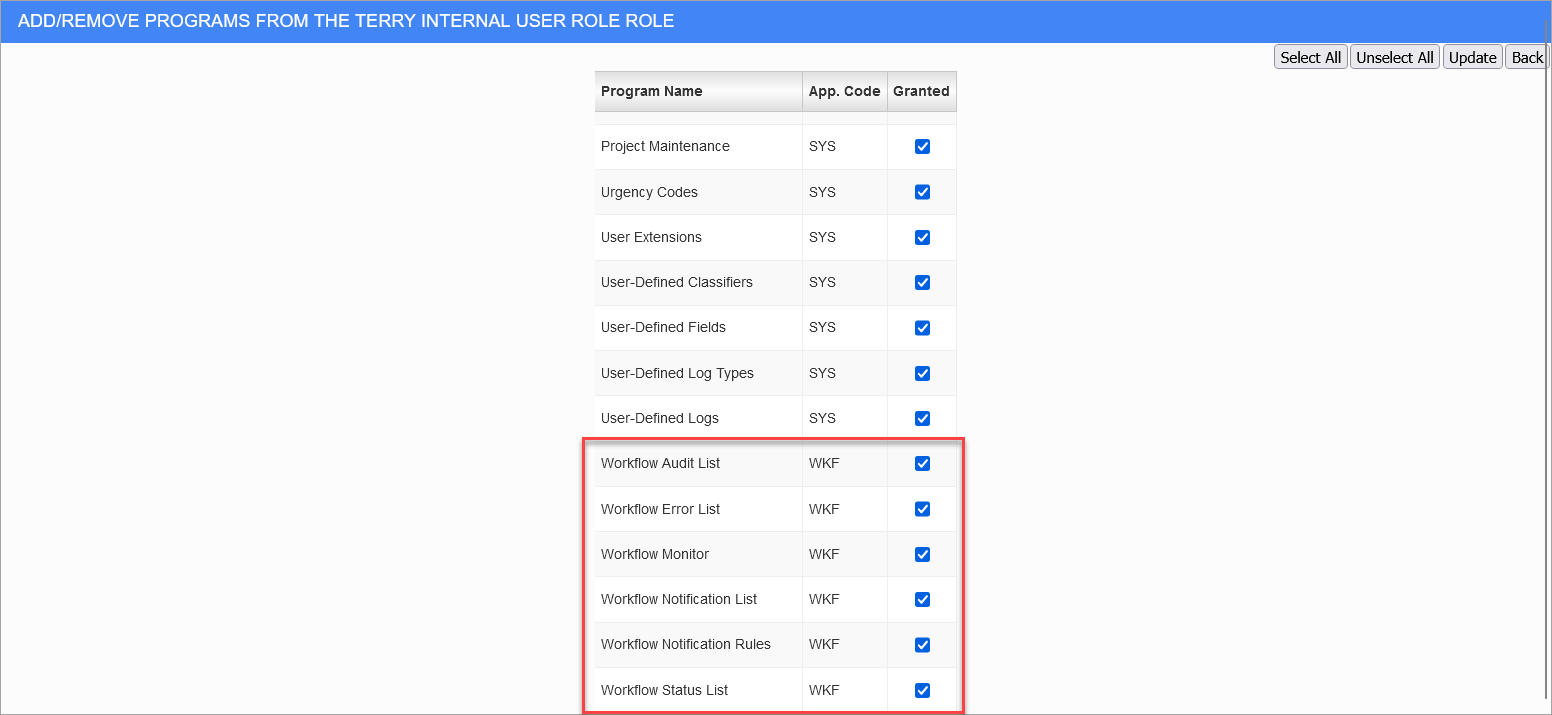This screenshot has width=1552, height=715.
Task: Disable the Workflow Error List program
Action: pos(922,508)
